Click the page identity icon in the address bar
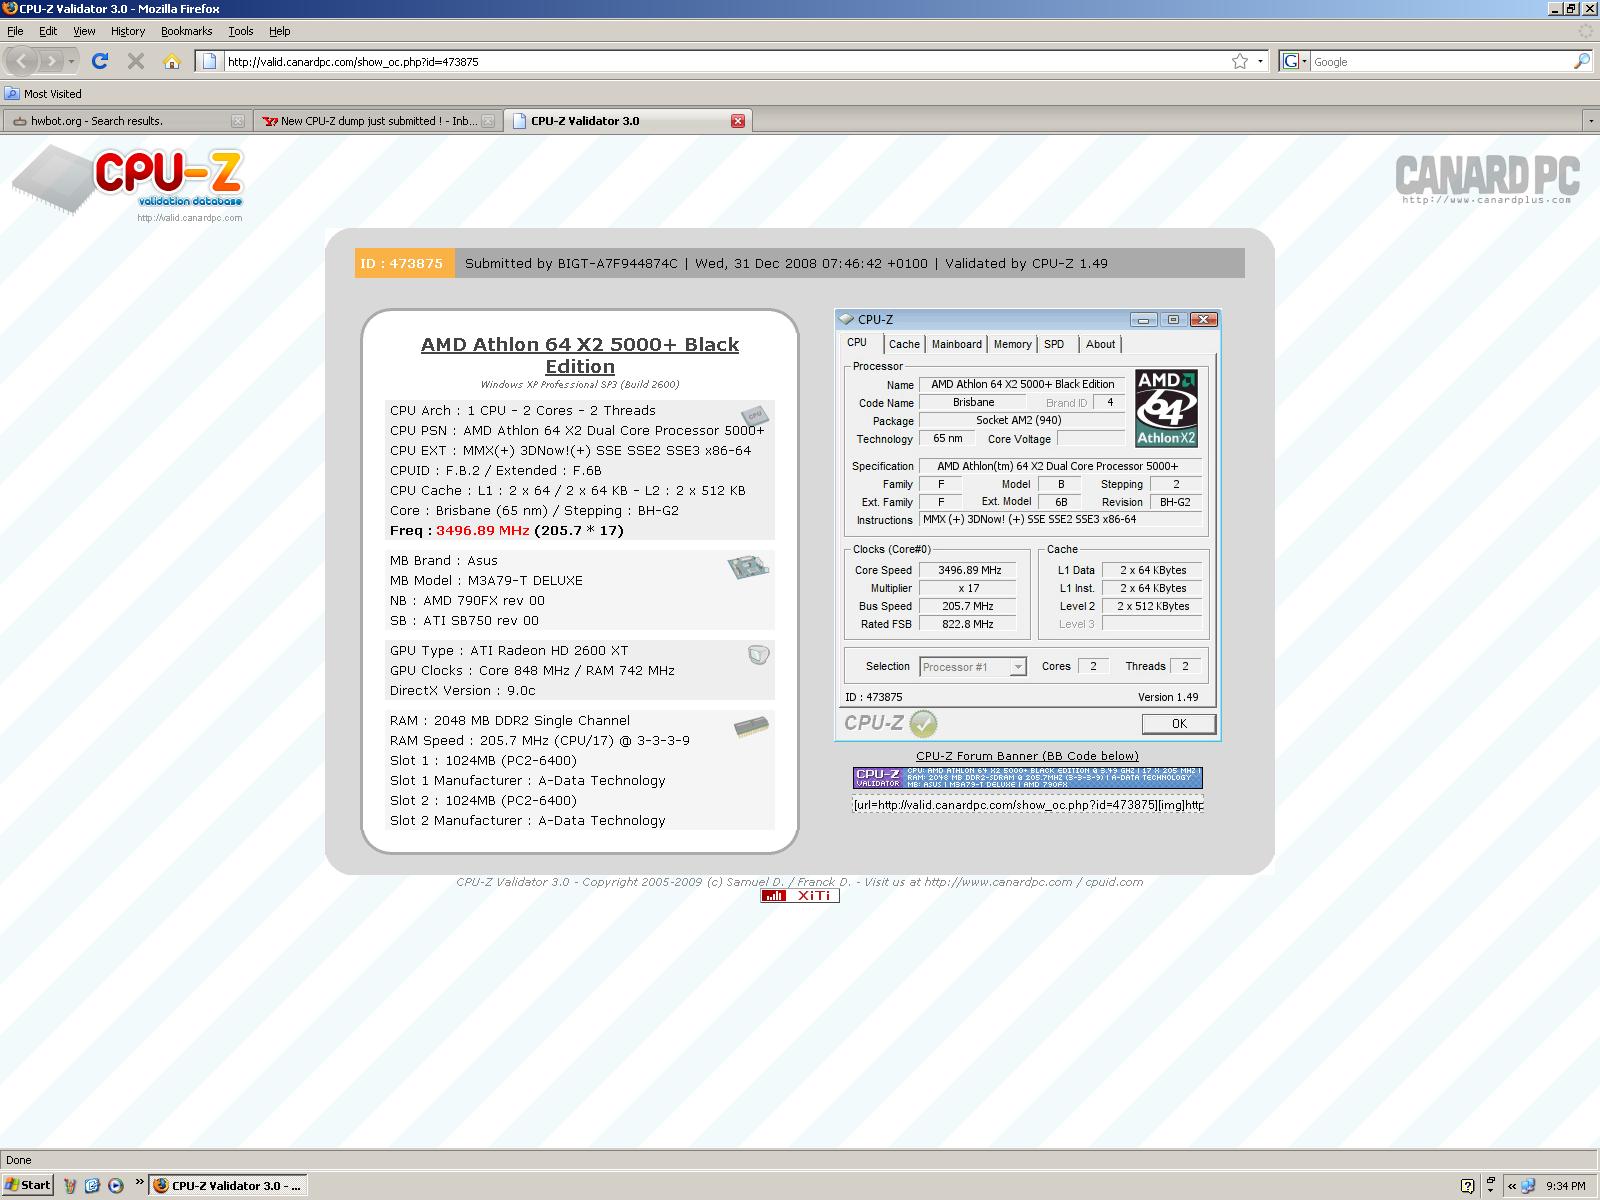This screenshot has height=1200, width=1600. 209,61
